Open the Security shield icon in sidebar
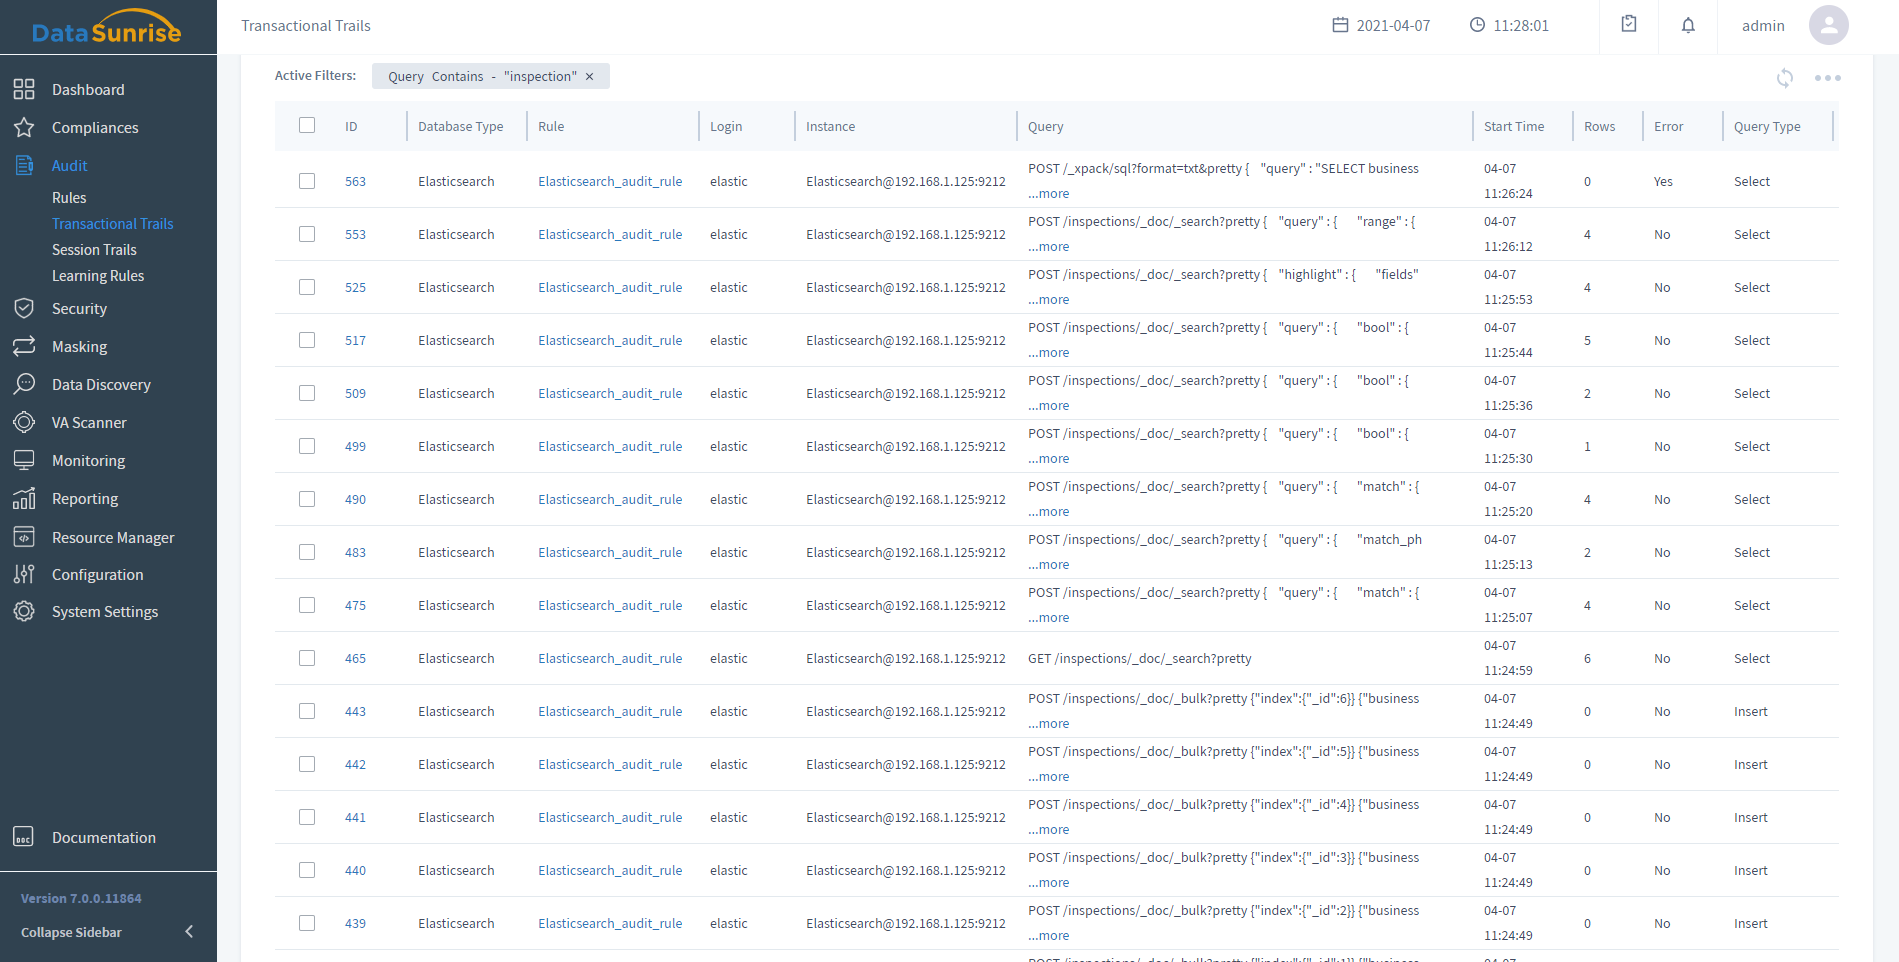1899x962 pixels. (24, 309)
